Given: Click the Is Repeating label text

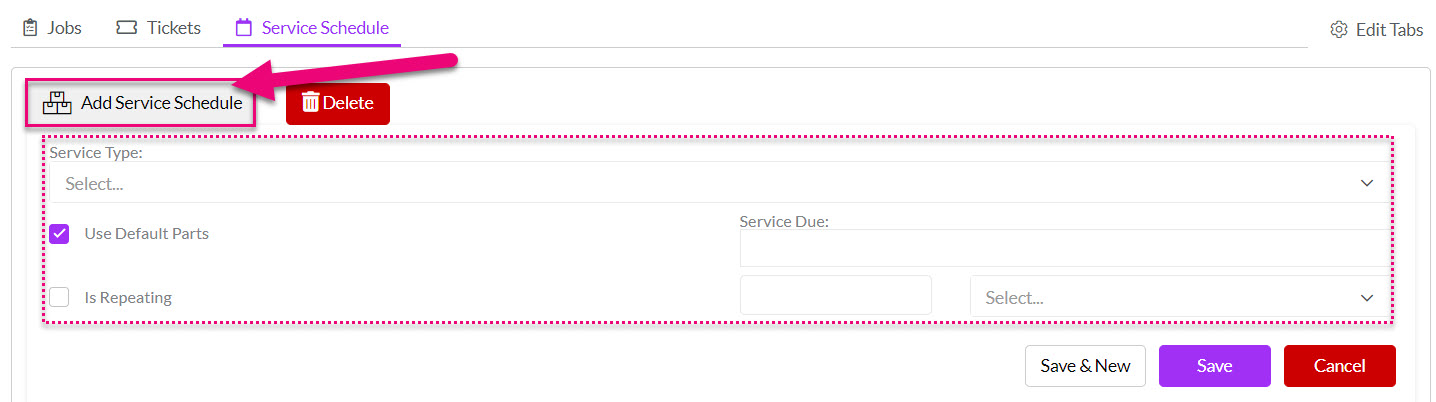Looking at the screenshot, I should pos(128,297).
